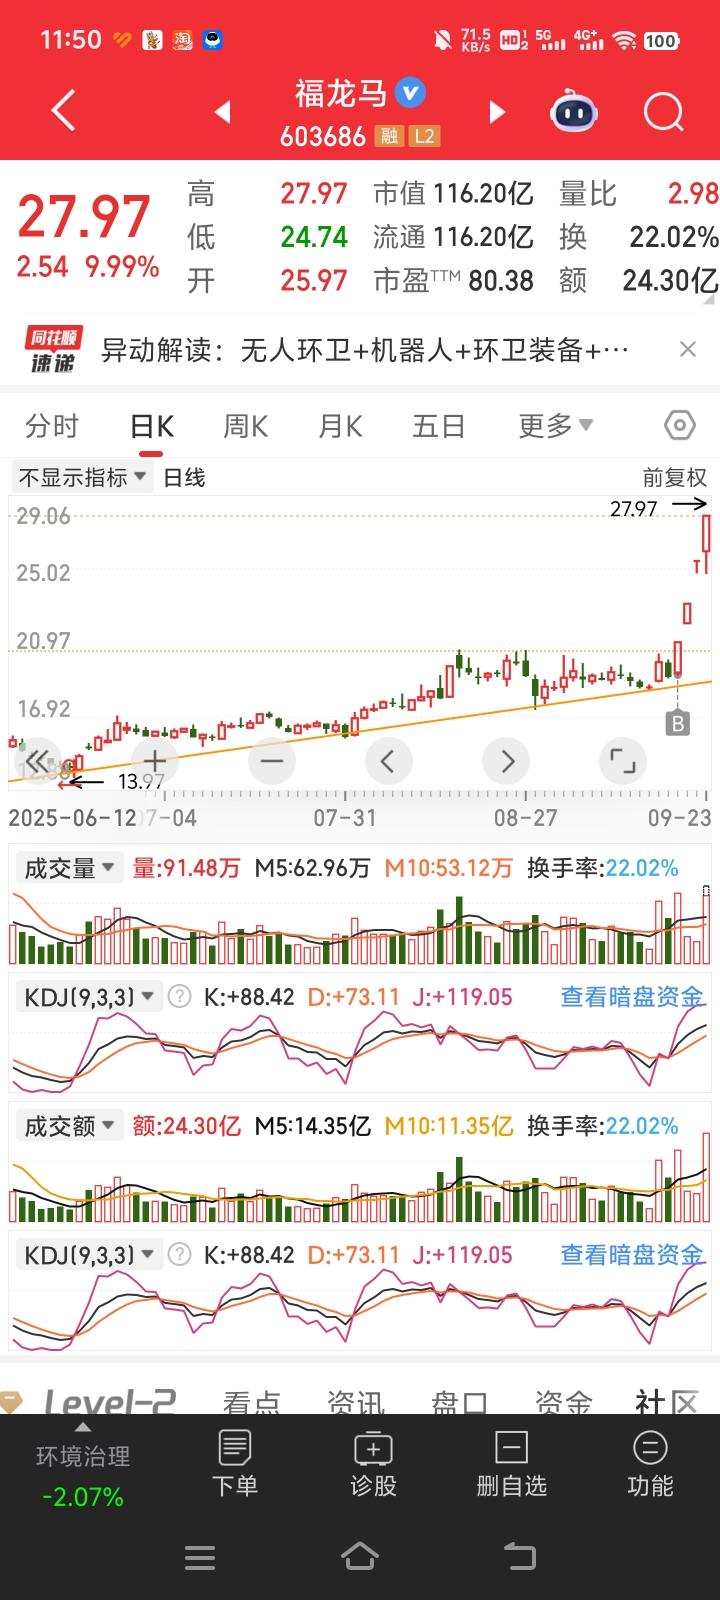The height and width of the screenshot is (1600, 720).
Task: Open 下单 order icon
Action: [x=235, y=1463]
